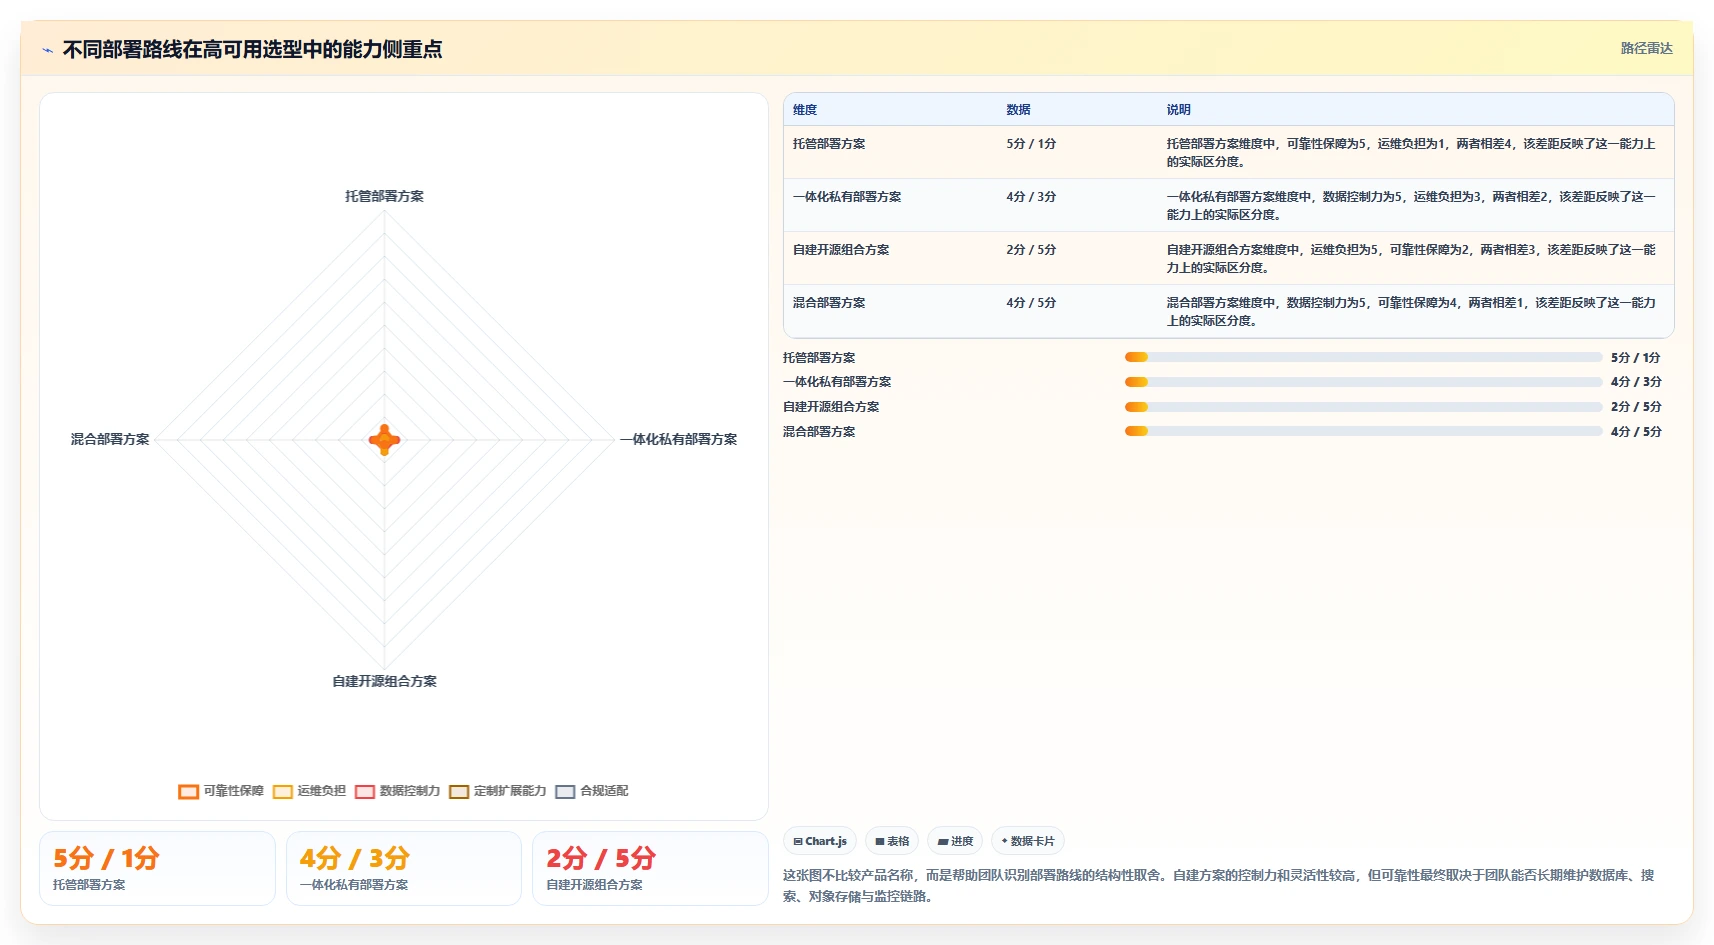
Task: Select the 自建开源组合方案 table row name
Action: tap(841, 250)
